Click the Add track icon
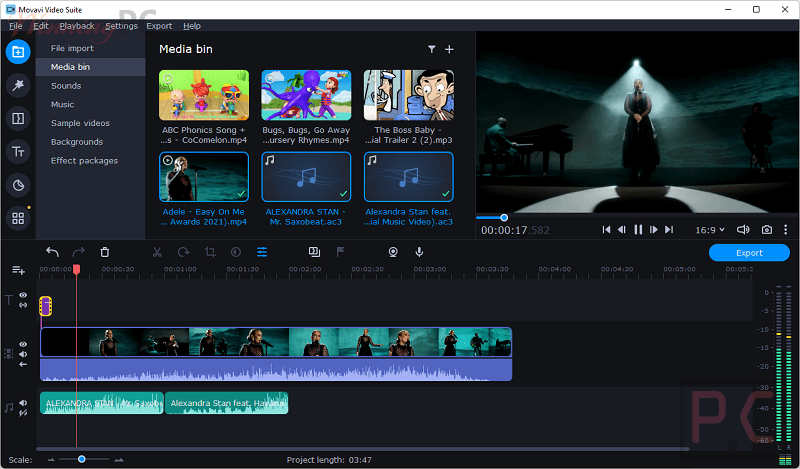The width and height of the screenshot is (800, 469). pyautogui.click(x=18, y=270)
